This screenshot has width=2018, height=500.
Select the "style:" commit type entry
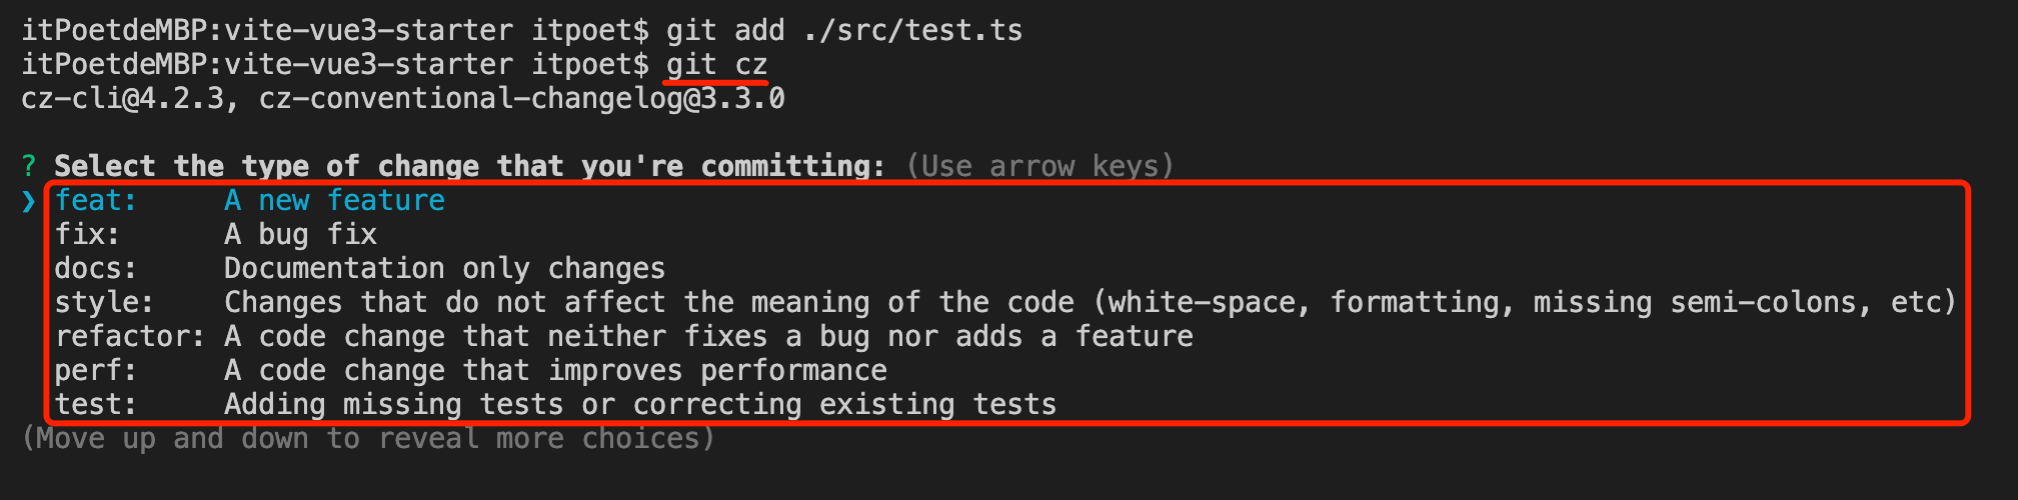coord(104,303)
